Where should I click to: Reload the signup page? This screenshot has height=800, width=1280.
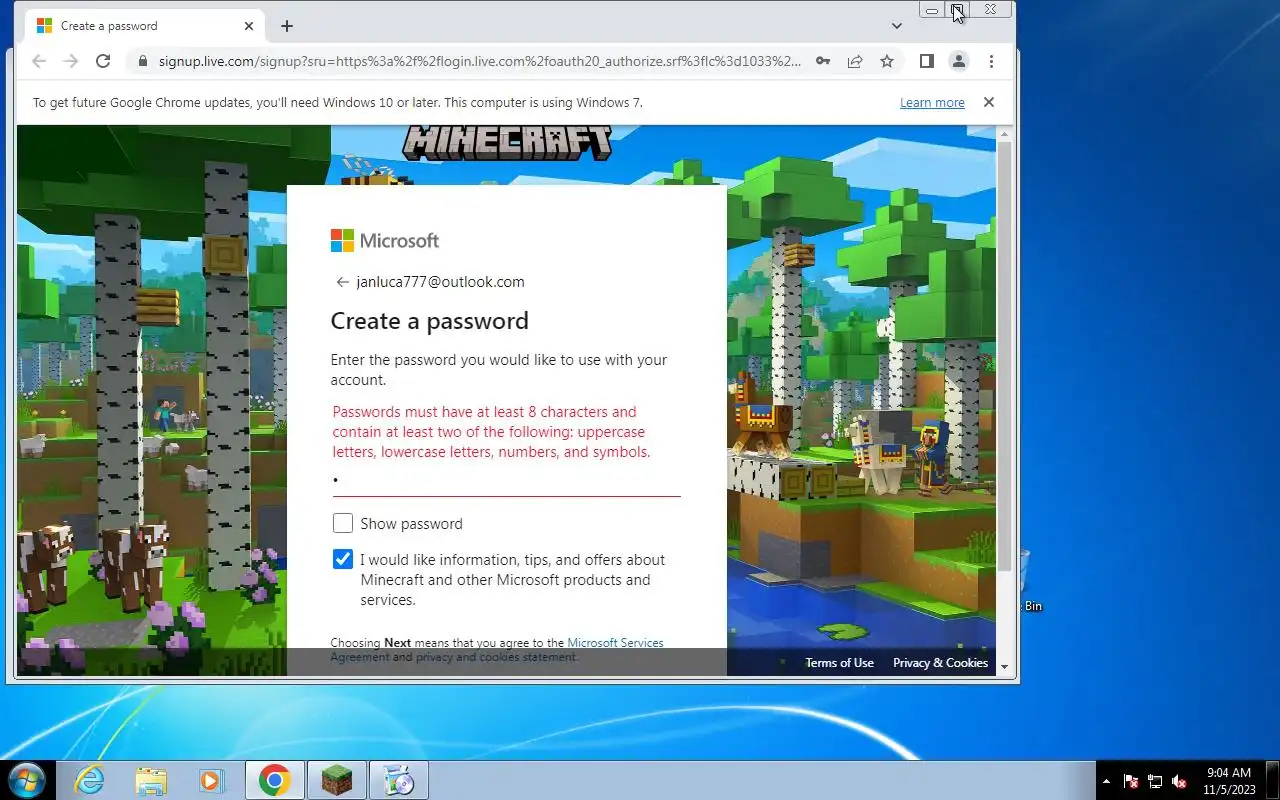(x=102, y=61)
